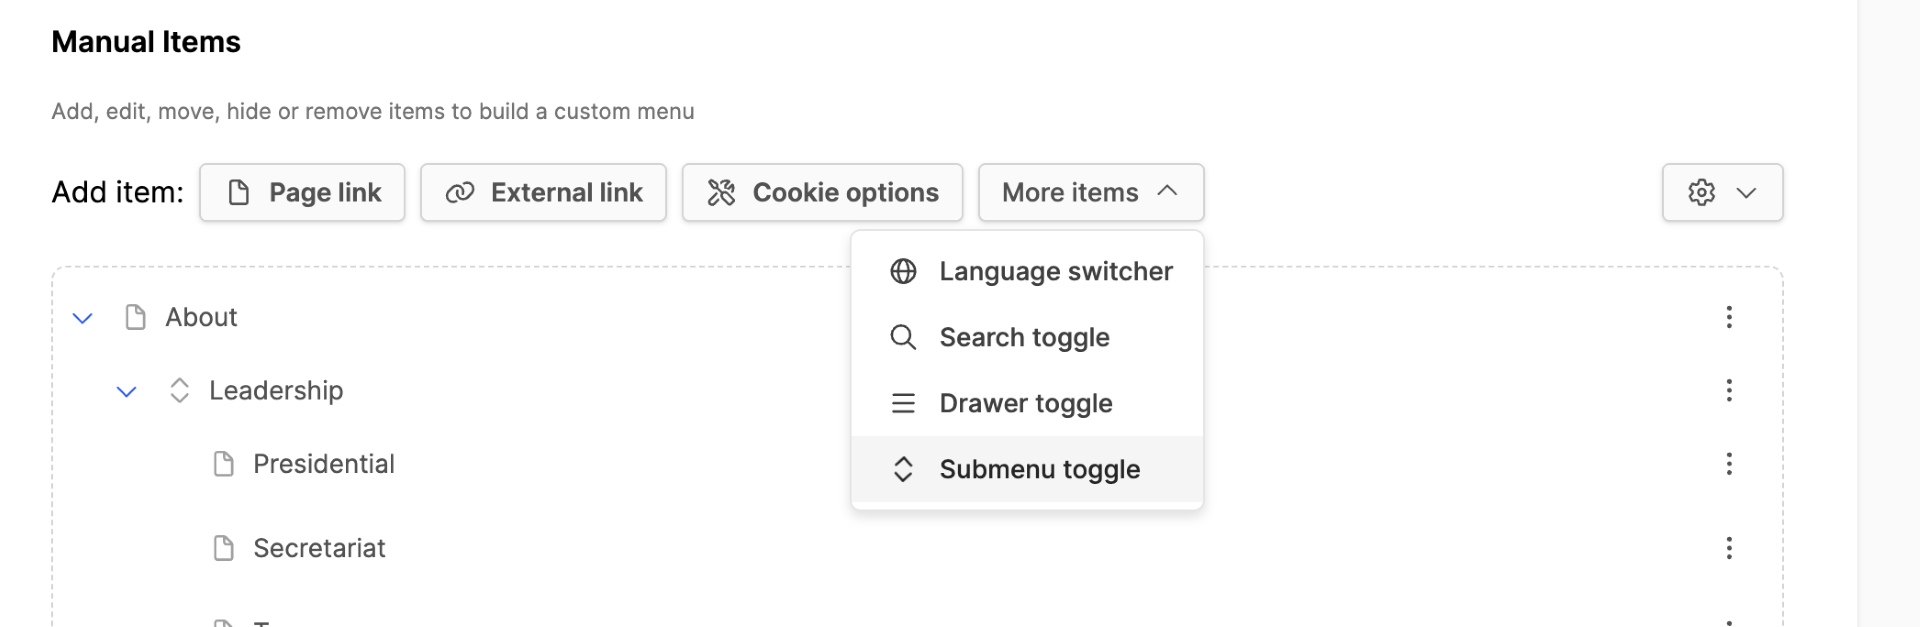This screenshot has height=627, width=1920.
Task: Click the page icon beside Presidential
Action: 223,464
